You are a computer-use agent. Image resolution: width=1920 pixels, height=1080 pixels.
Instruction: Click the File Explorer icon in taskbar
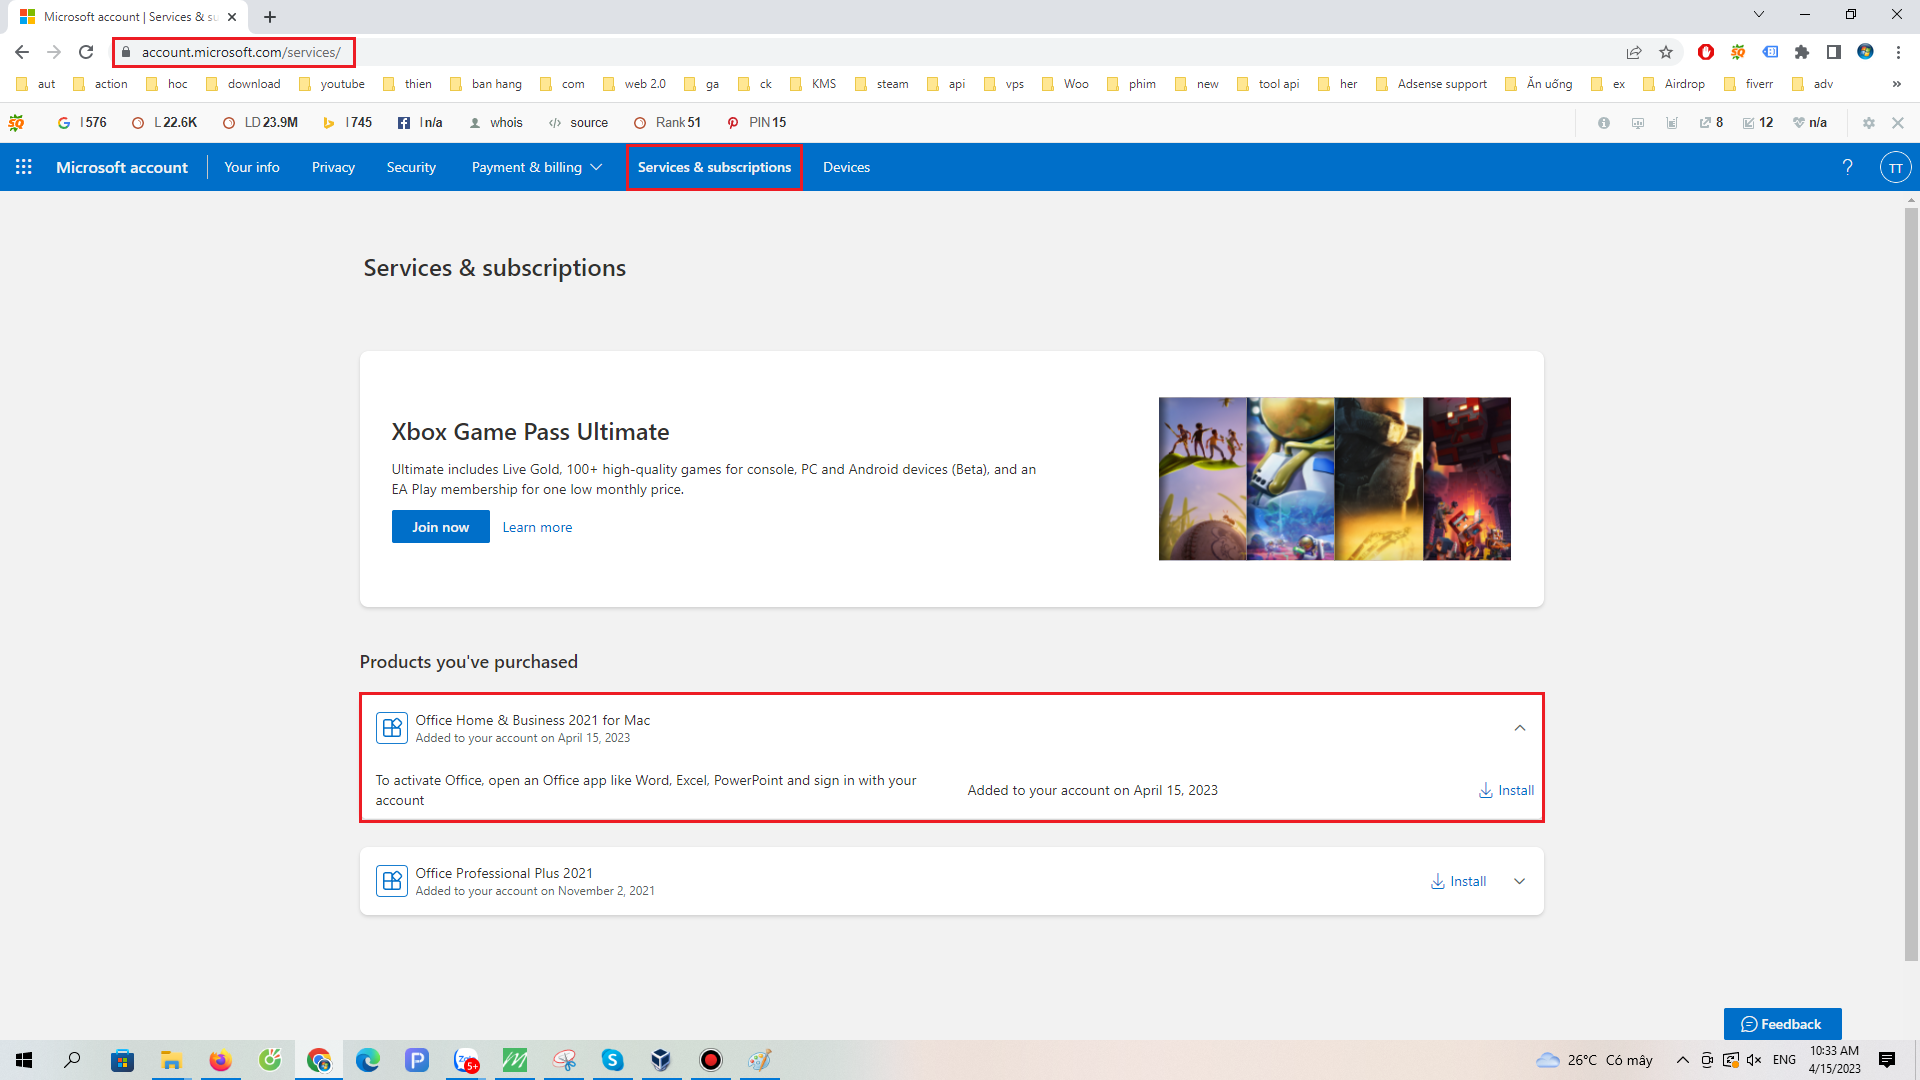coord(169,1059)
